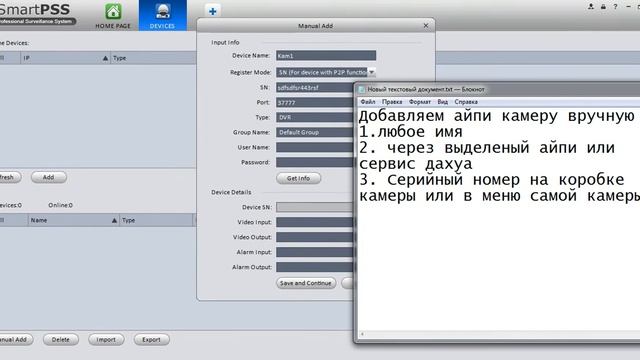
Task: Open the user account icon in SmartPSS
Action: coord(591,7)
